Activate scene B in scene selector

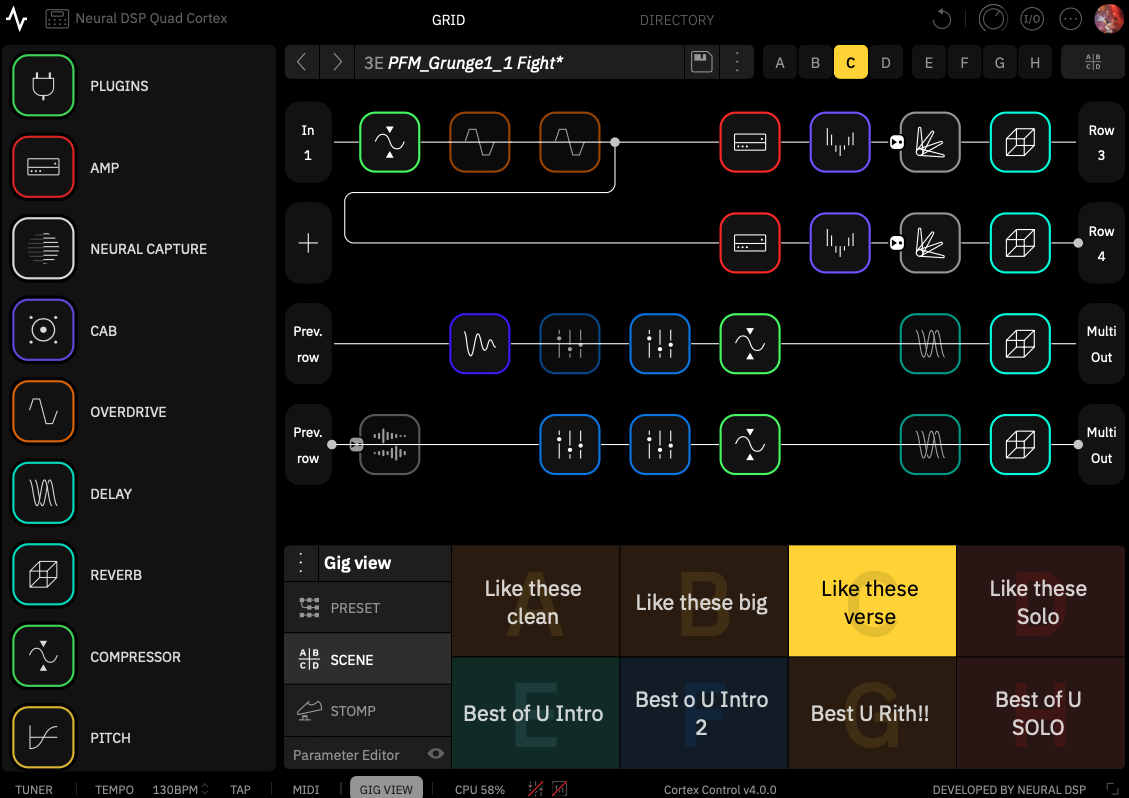[x=815, y=63]
